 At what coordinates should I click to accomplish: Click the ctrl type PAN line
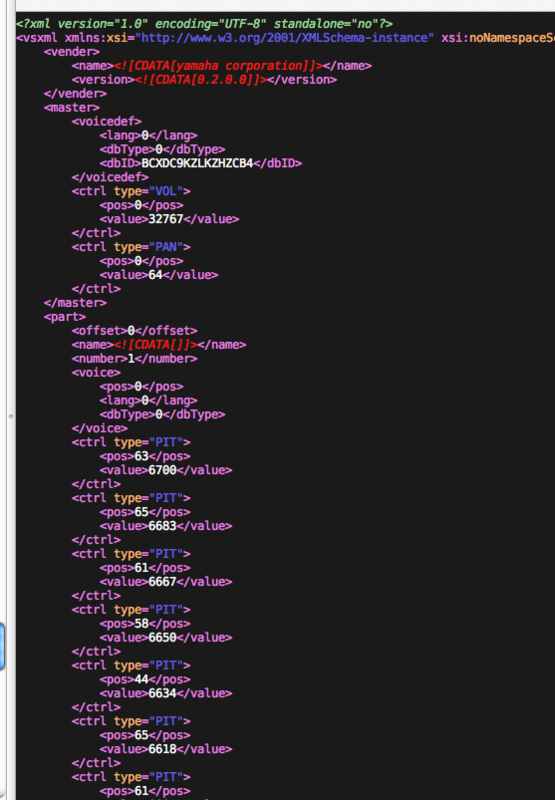click(x=131, y=247)
